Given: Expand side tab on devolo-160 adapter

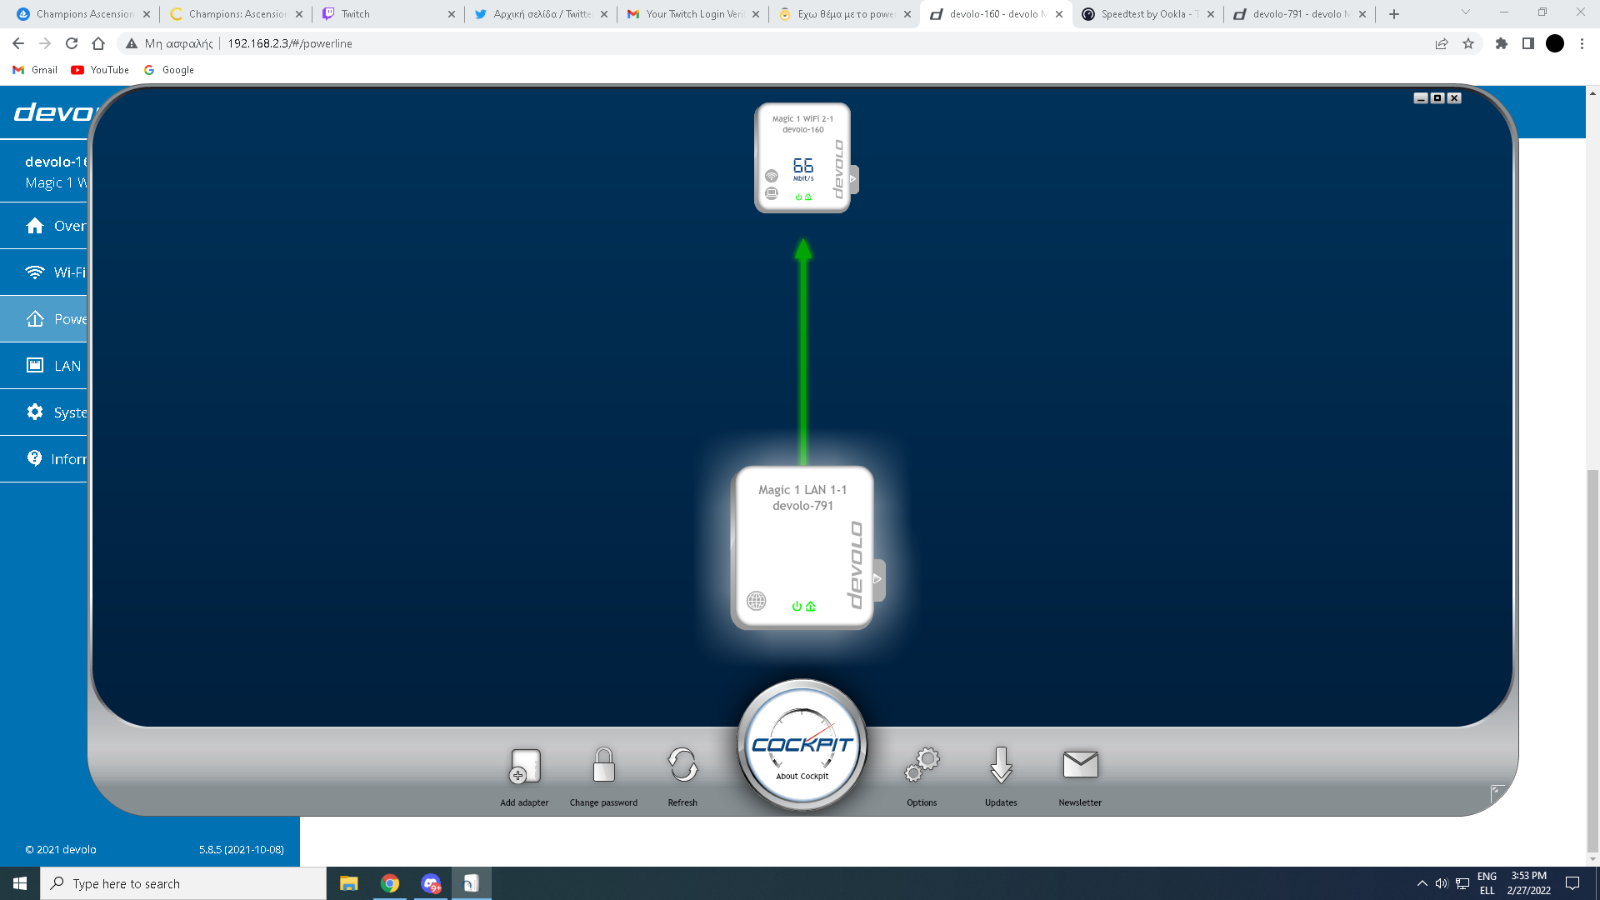Looking at the screenshot, I should 853,179.
